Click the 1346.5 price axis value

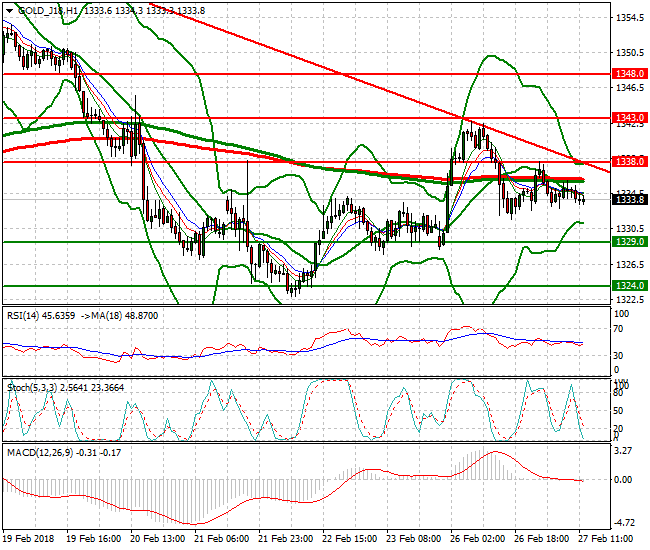click(x=630, y=87)
